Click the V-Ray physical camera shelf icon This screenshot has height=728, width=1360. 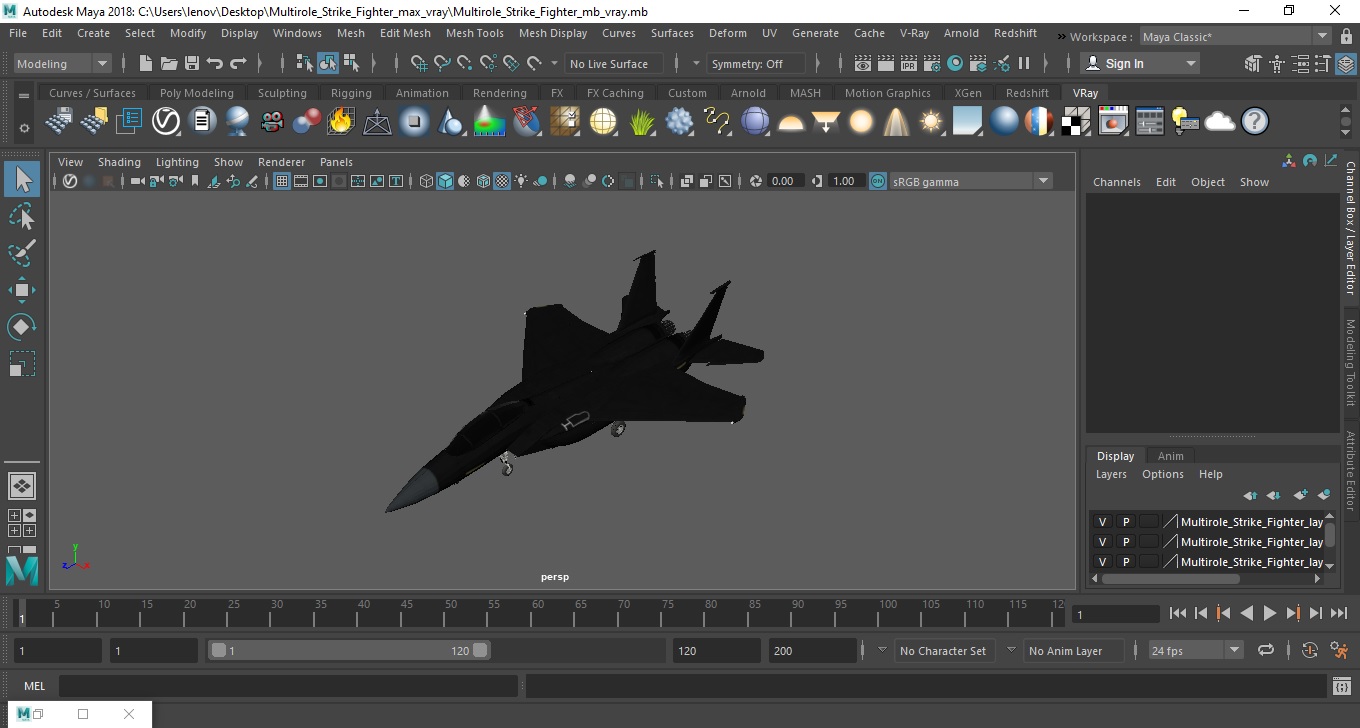[x=272, y=122]
